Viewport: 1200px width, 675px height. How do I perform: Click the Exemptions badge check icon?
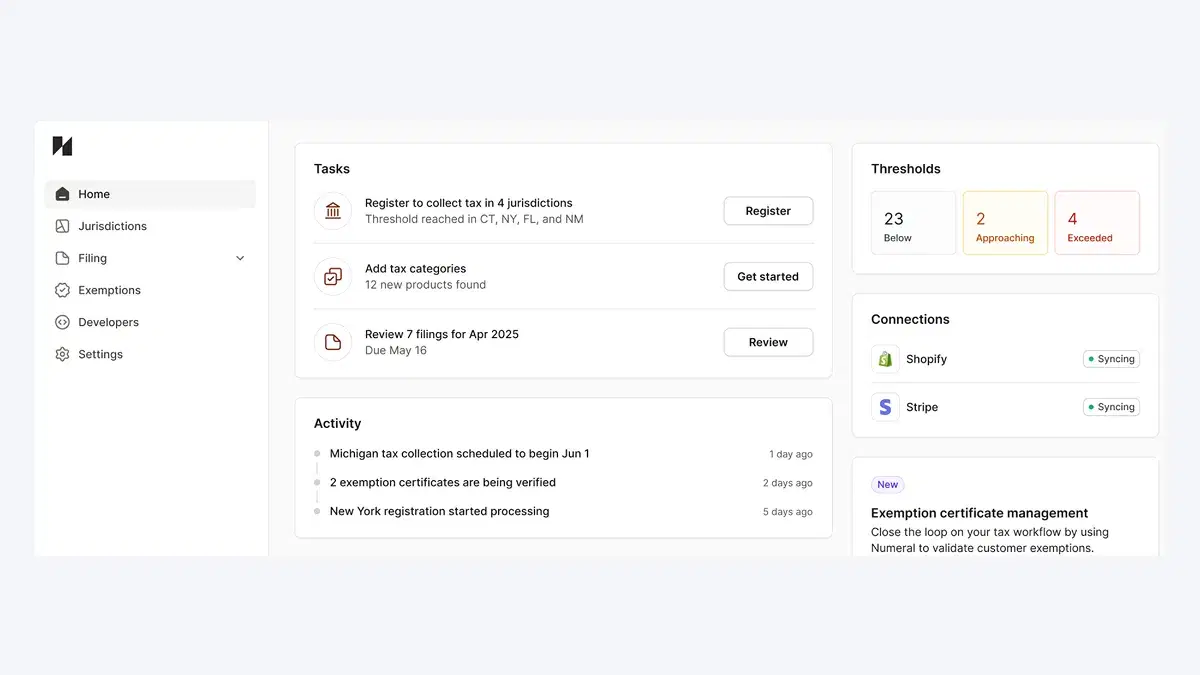click(x=62, y=290)
